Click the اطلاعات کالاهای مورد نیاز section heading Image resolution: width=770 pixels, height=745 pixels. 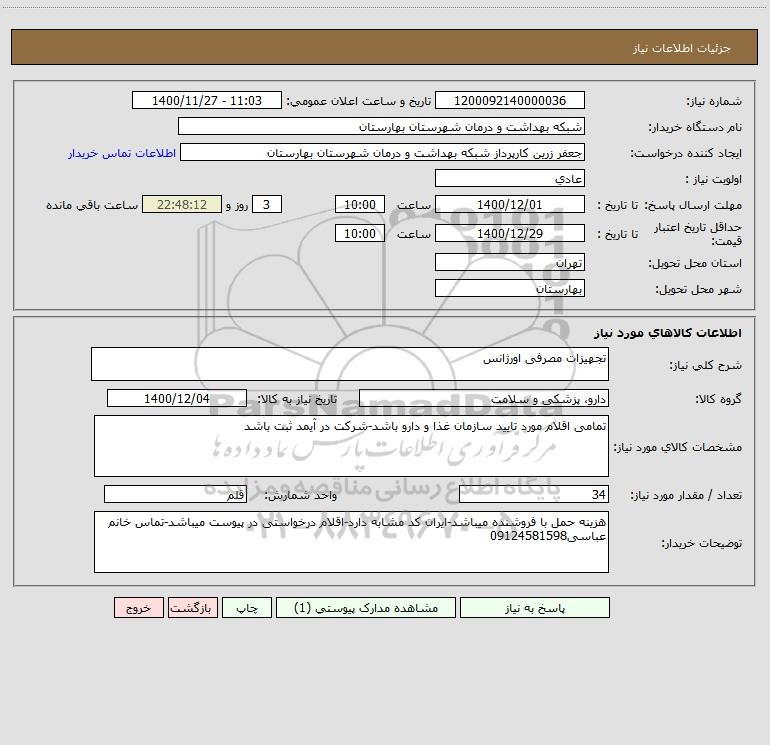[668, 333]
